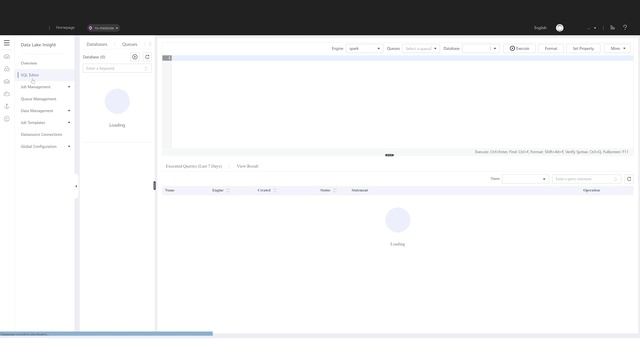This screenshot has width=640, height=360.
Task: Switch to the Databases tab
Action: coord(97,44)
